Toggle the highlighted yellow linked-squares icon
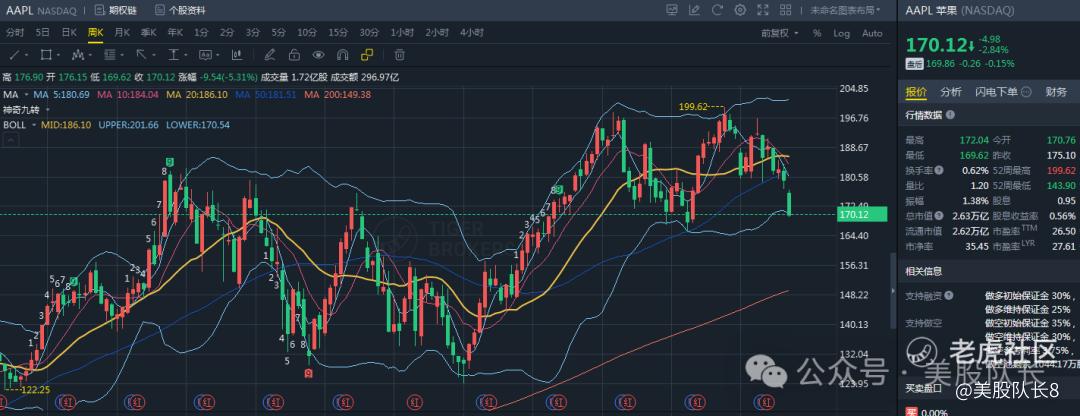This screenshot has height=416, width=1080. point(367,54)
